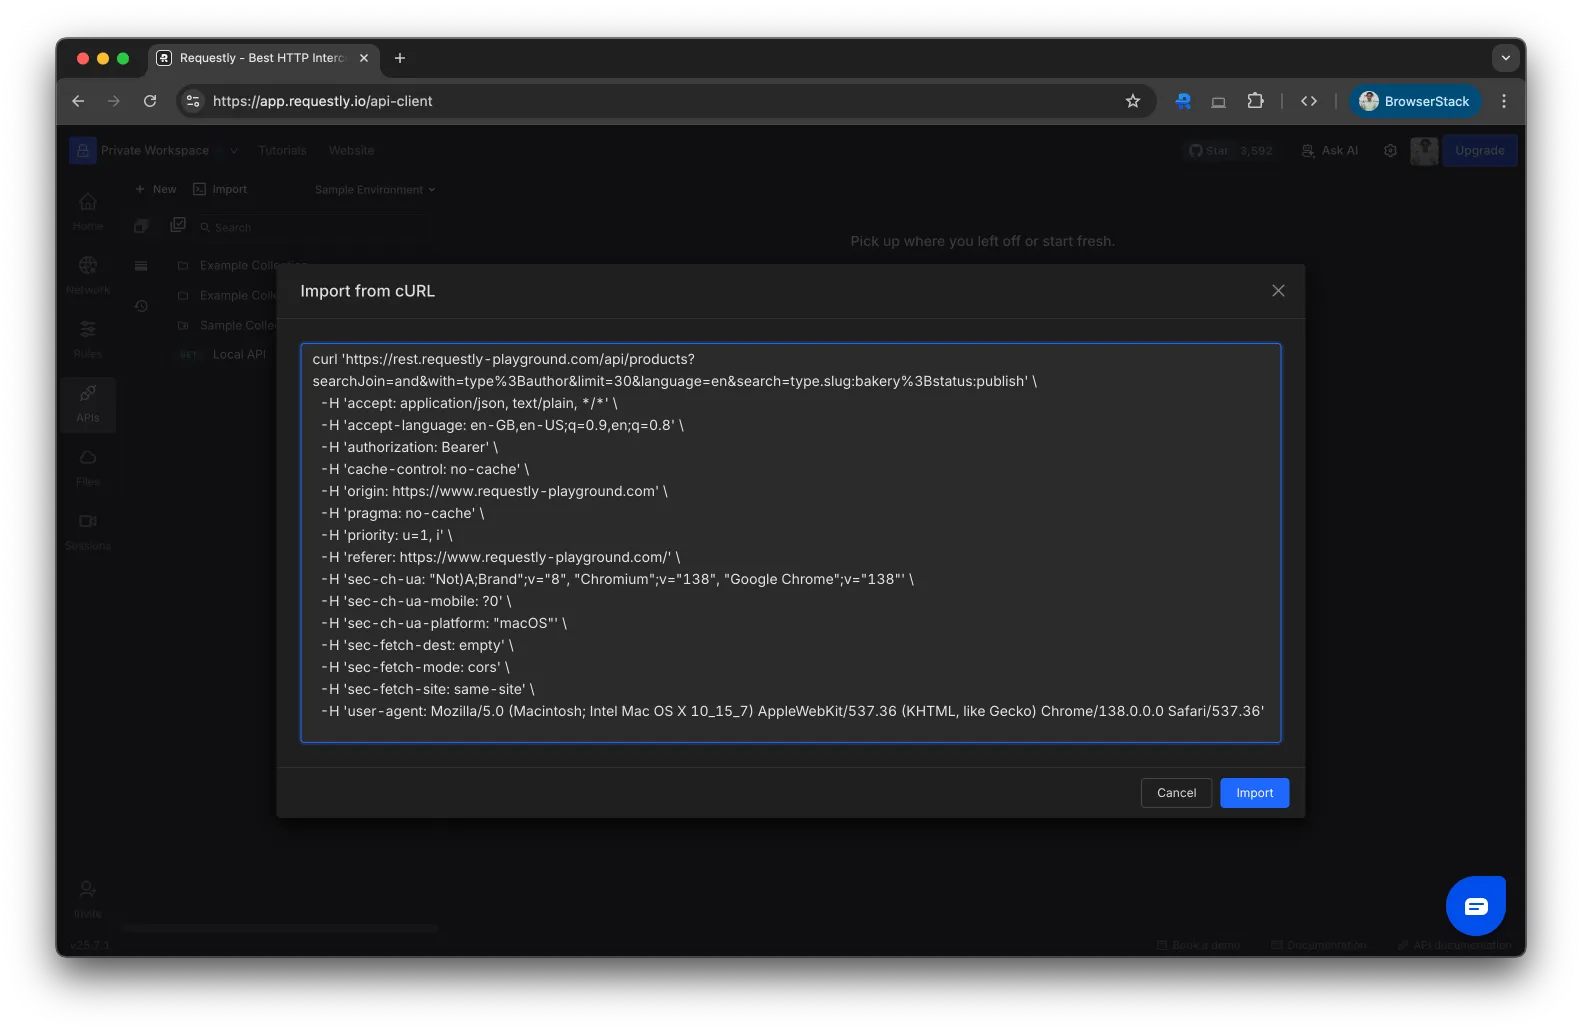The width and height of the screenshot is (1582, 1031).
Task: Open the chat support bubble
Action: (x=1476, y=906)
